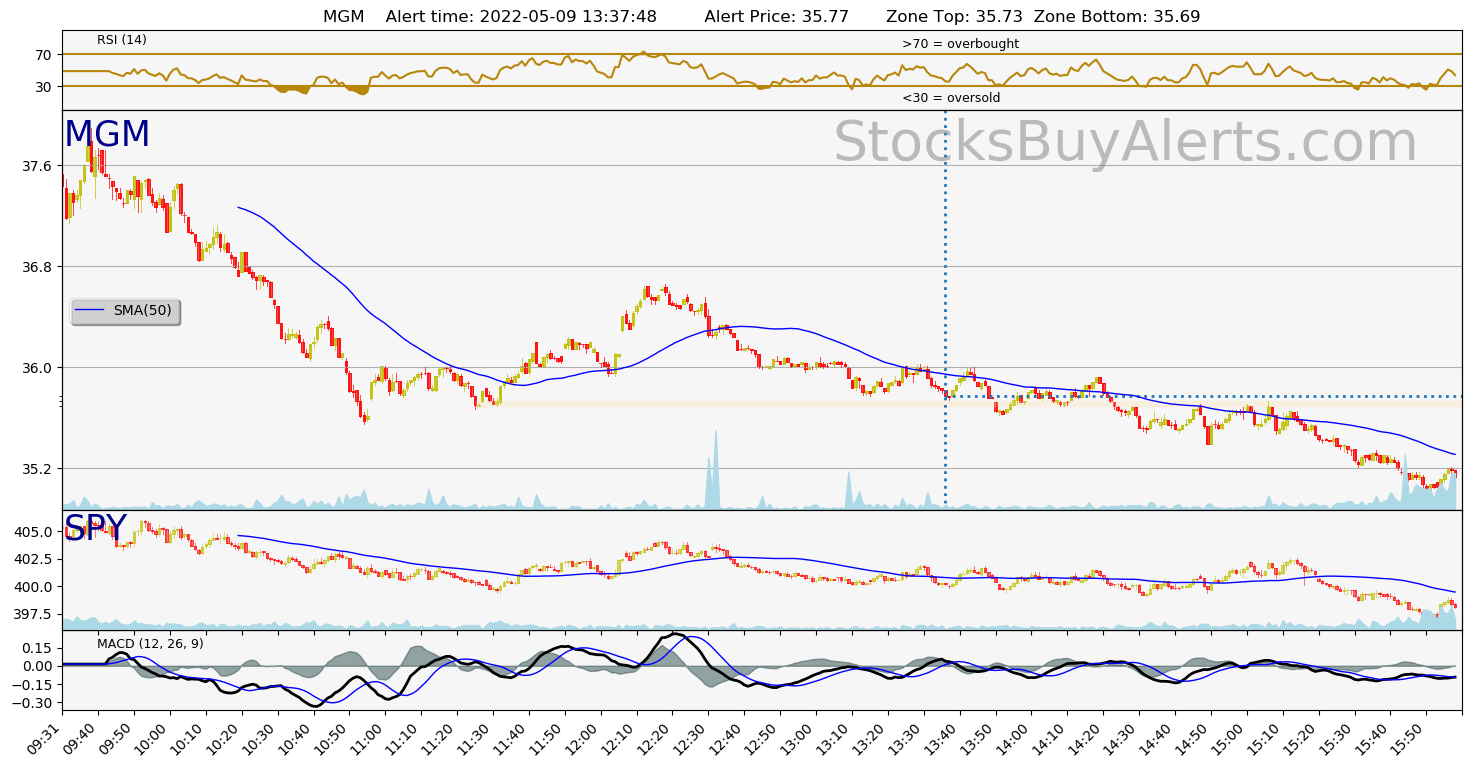Click the 15:00 time axis label
Viewport: 1477px width, 768px height.
tap(1231, 738)
